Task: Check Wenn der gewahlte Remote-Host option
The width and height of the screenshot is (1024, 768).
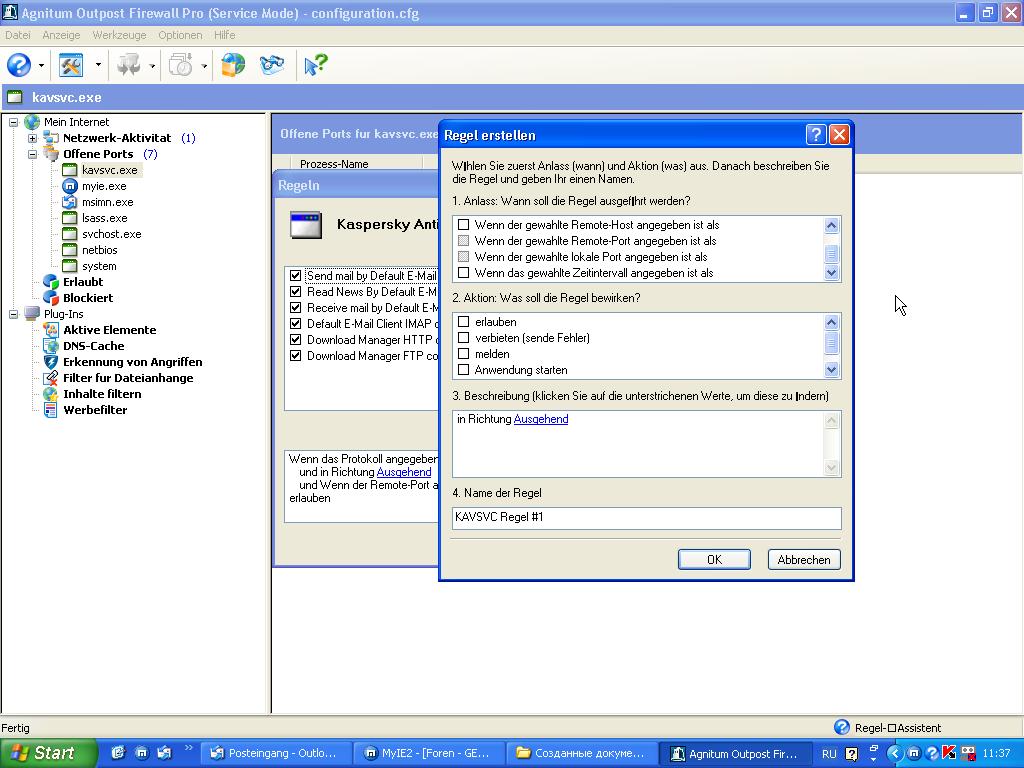Action: click(464, 225)
